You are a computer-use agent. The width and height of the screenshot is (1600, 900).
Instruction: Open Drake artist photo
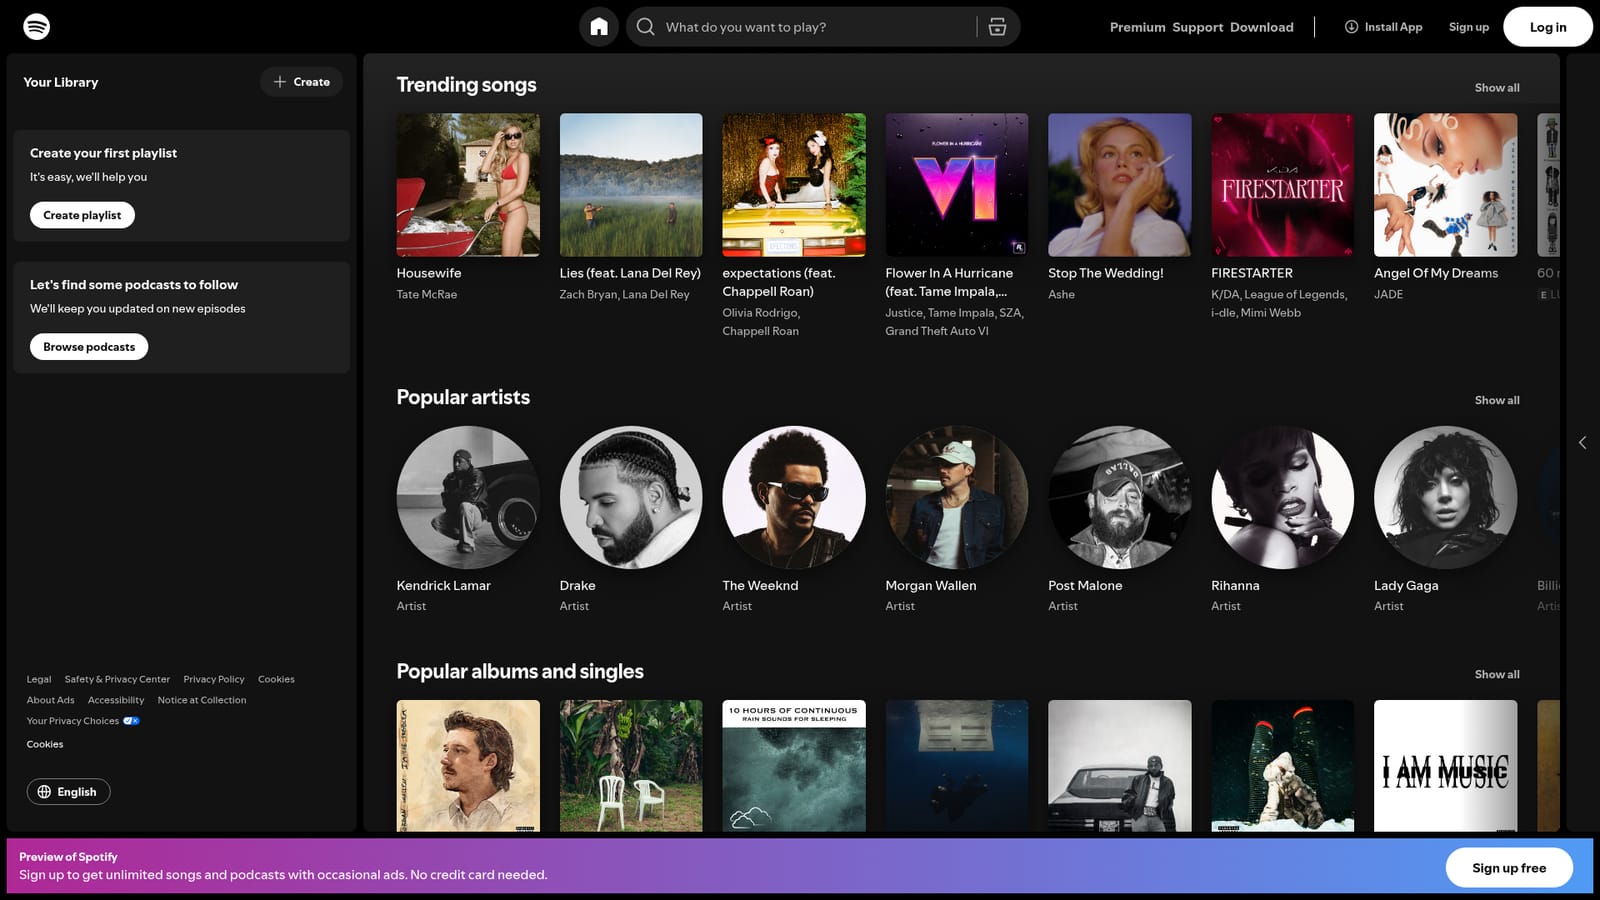click(631, 498)
